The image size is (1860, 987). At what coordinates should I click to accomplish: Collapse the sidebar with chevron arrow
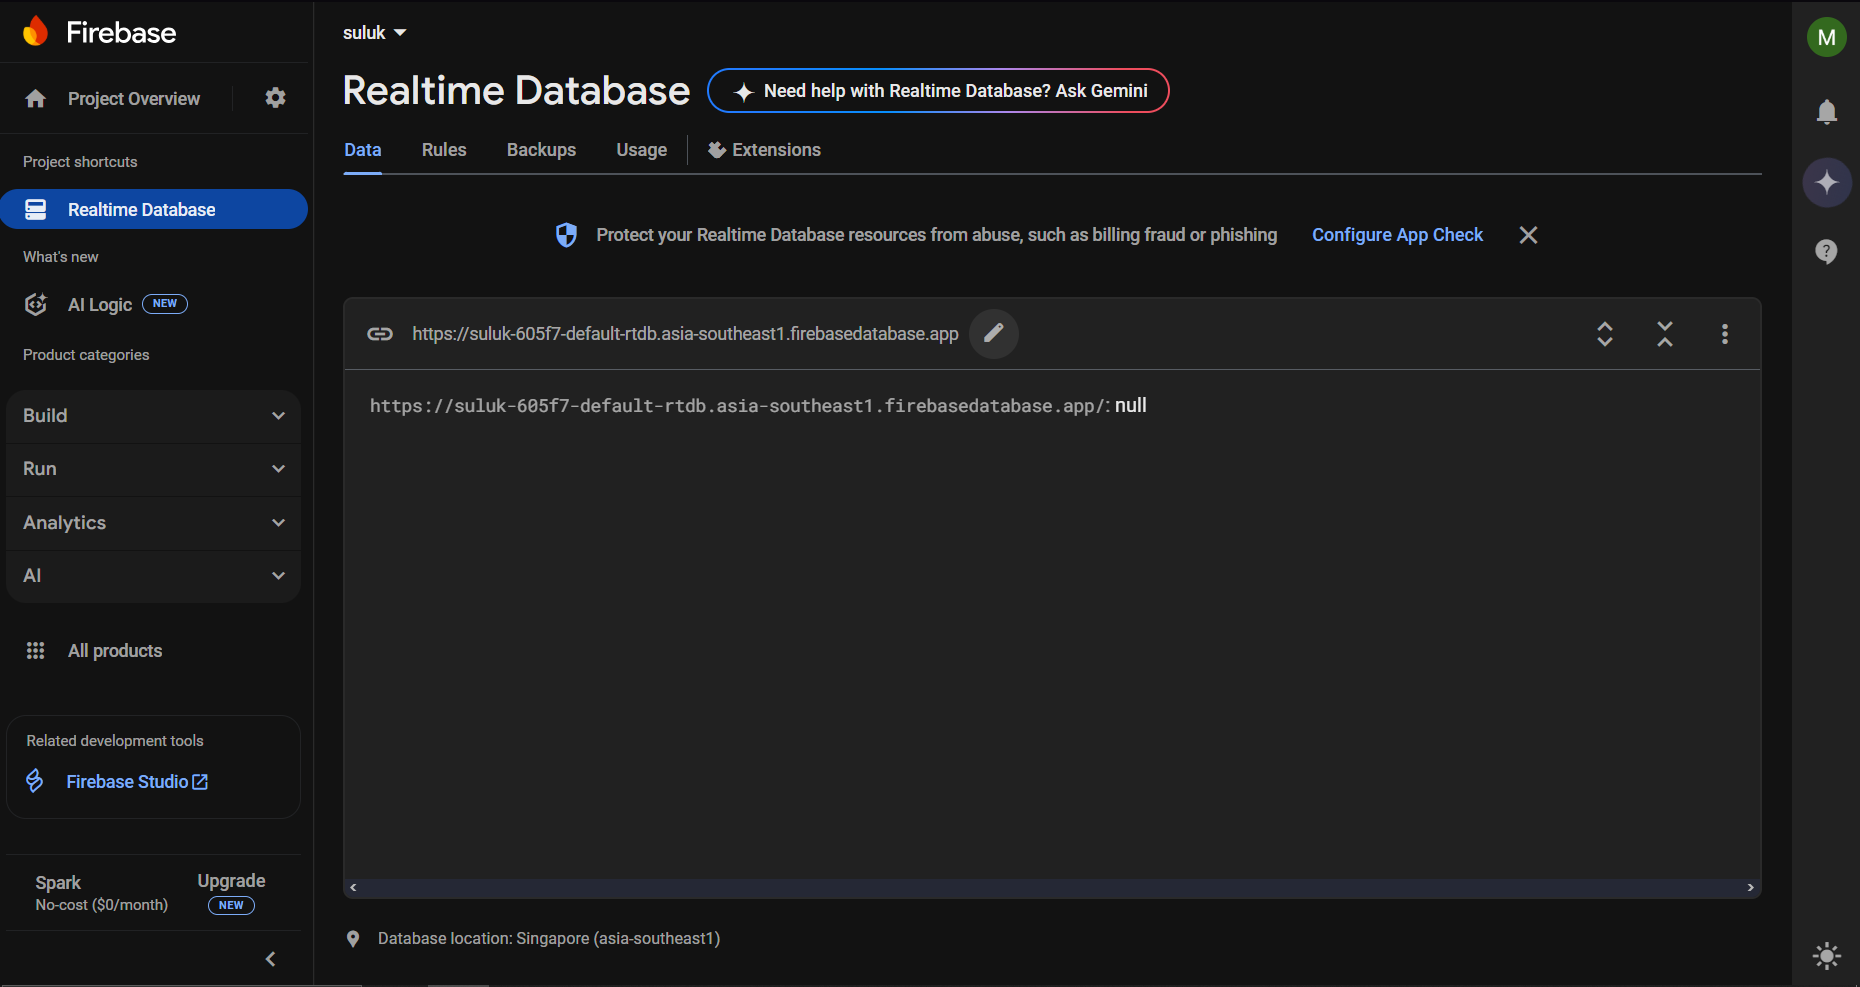pyautogui.click(x=270, y=959)
